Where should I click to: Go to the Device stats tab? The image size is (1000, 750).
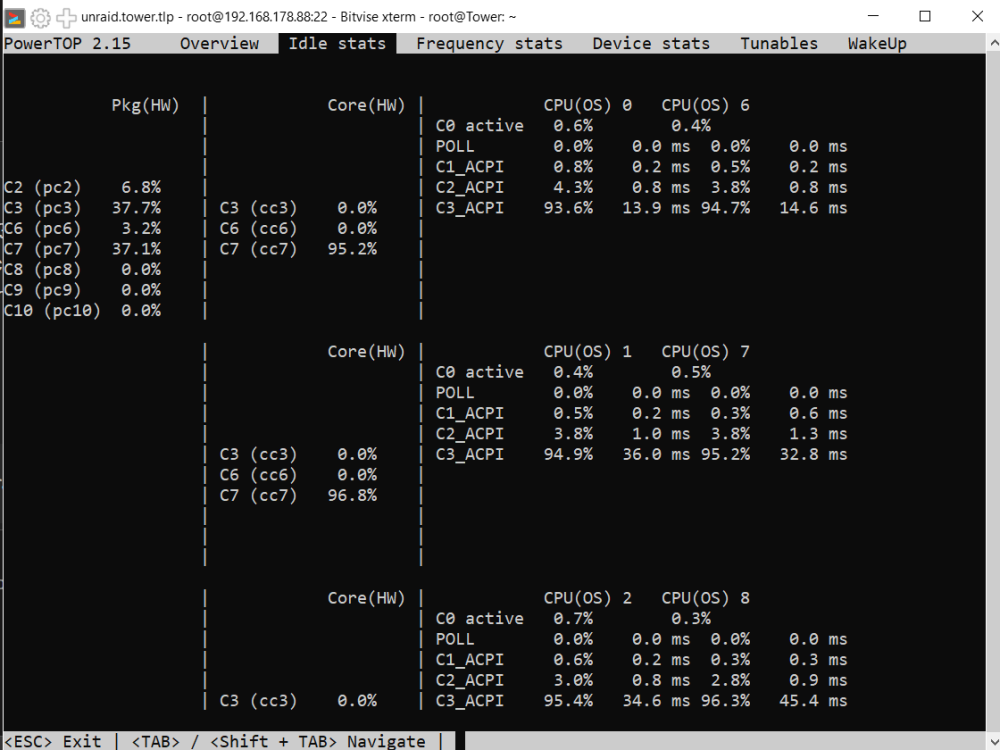click(651, 43)
